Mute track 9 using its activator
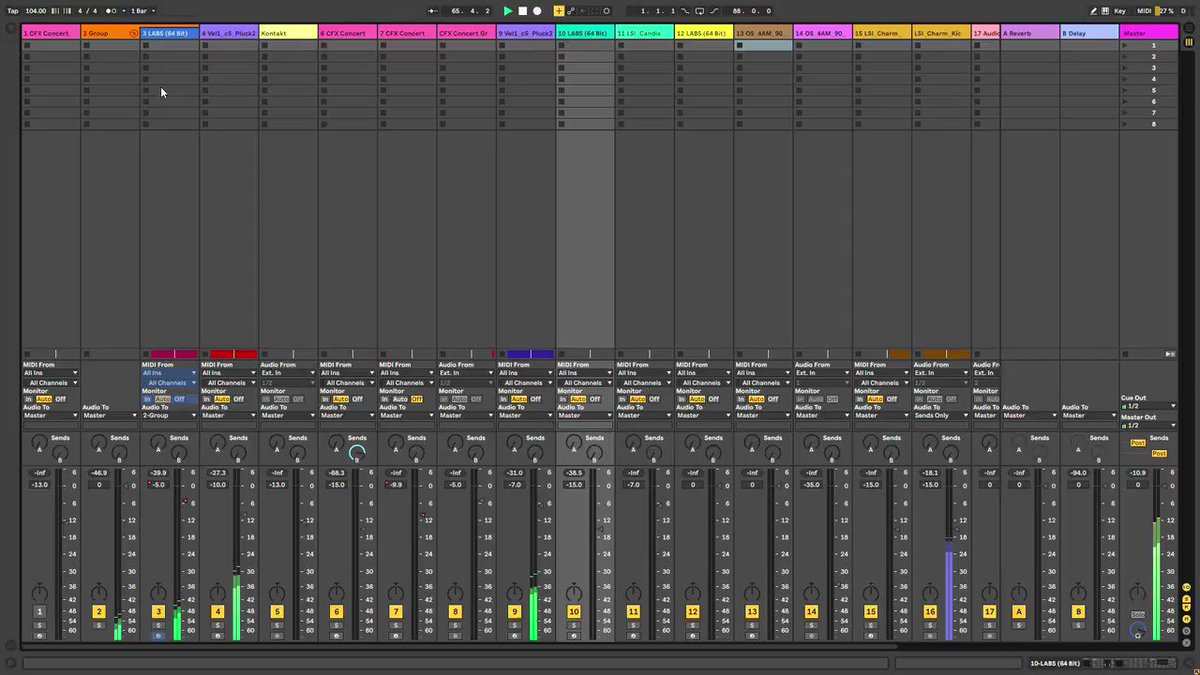The height and width of the screenshot is (675, 1200). (x=515, y=611)
